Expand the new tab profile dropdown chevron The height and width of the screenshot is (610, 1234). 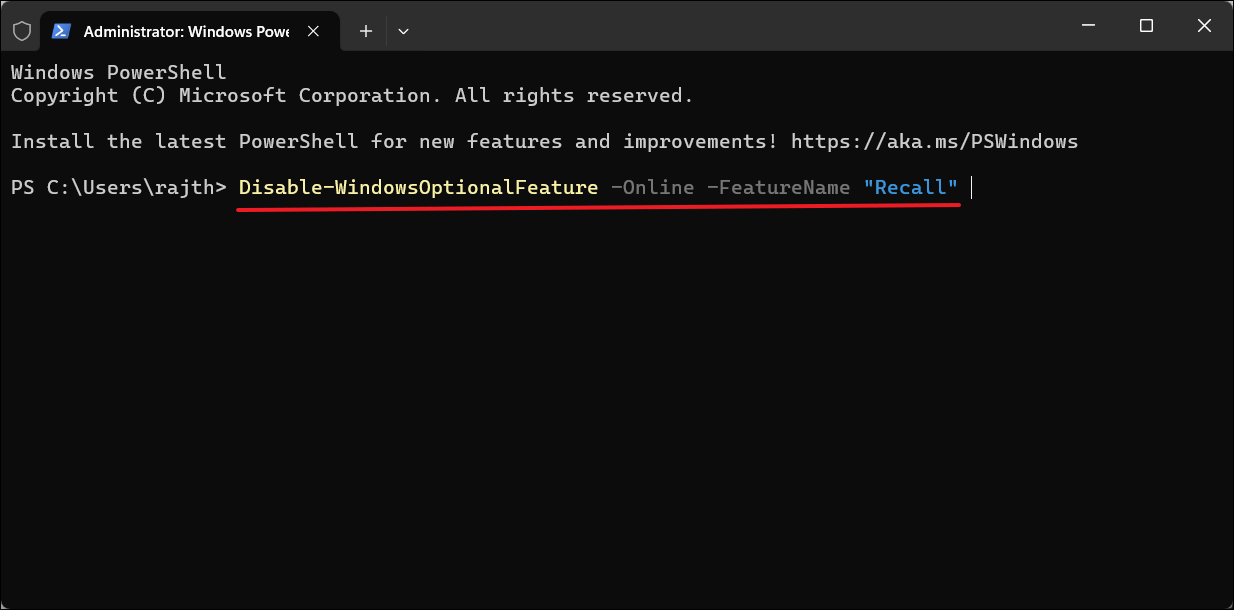point(403,31)
